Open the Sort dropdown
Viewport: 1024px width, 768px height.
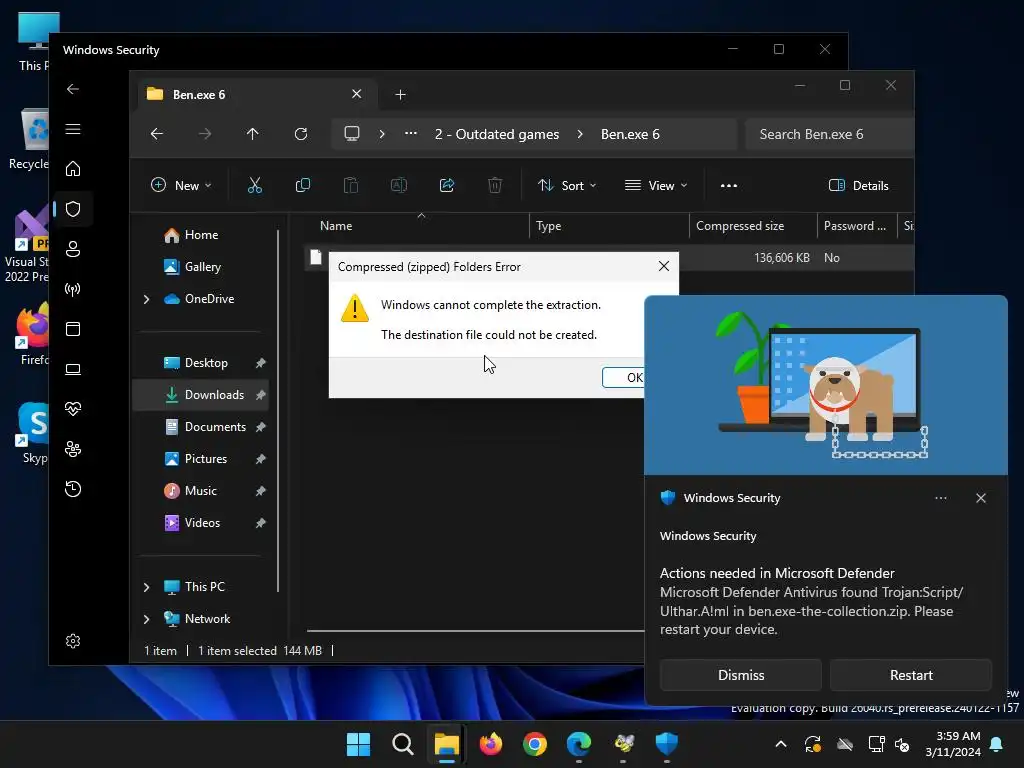pyautogui.click(x=567, y=185)
